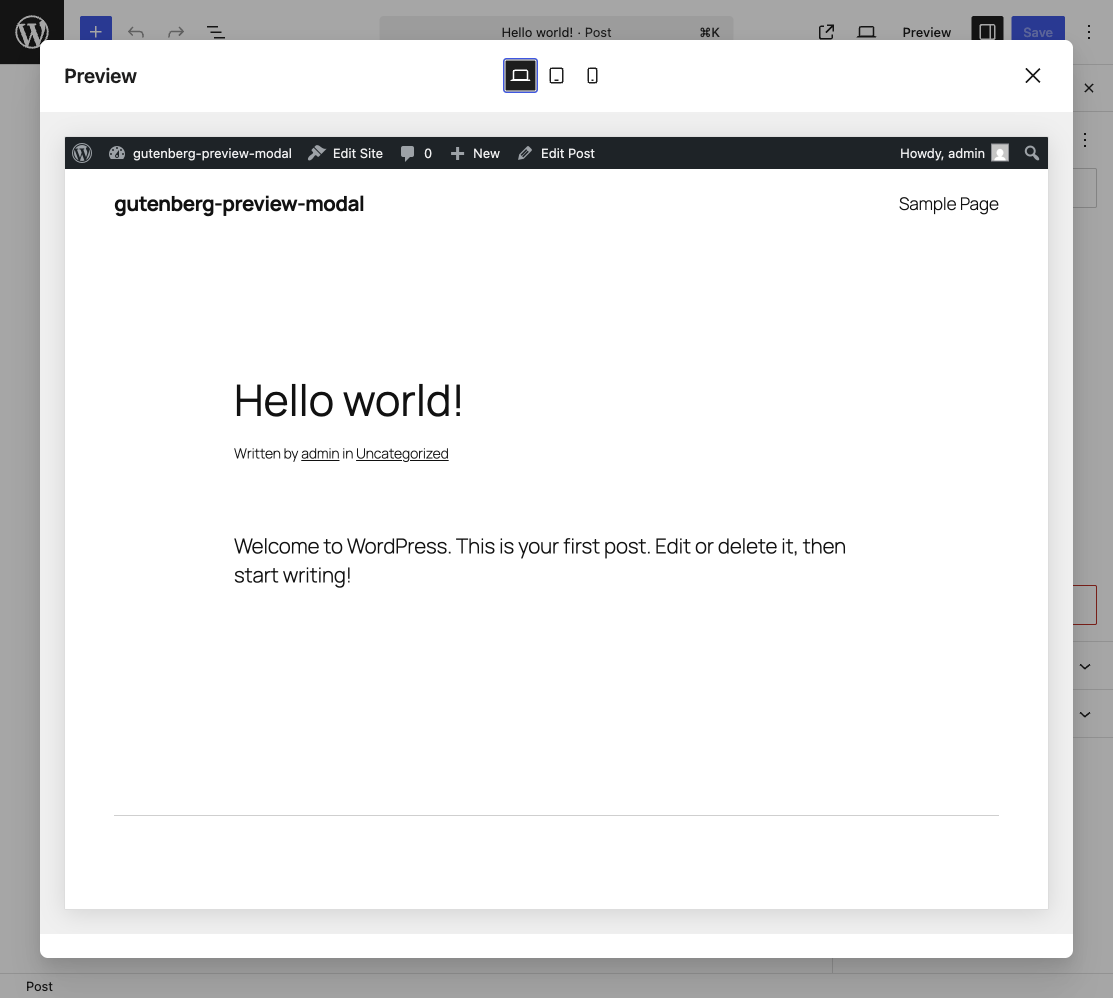1113x998 pixels.
Task: Switch preview to mobile device
Action: point(592,76)
